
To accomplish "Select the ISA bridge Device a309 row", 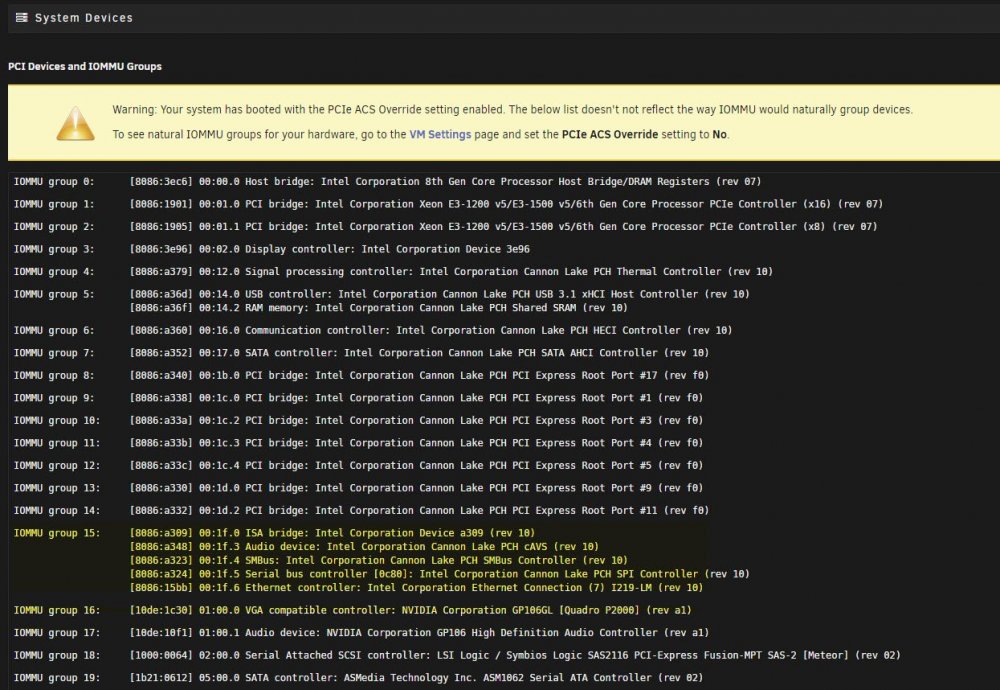I will coord(332,533).
